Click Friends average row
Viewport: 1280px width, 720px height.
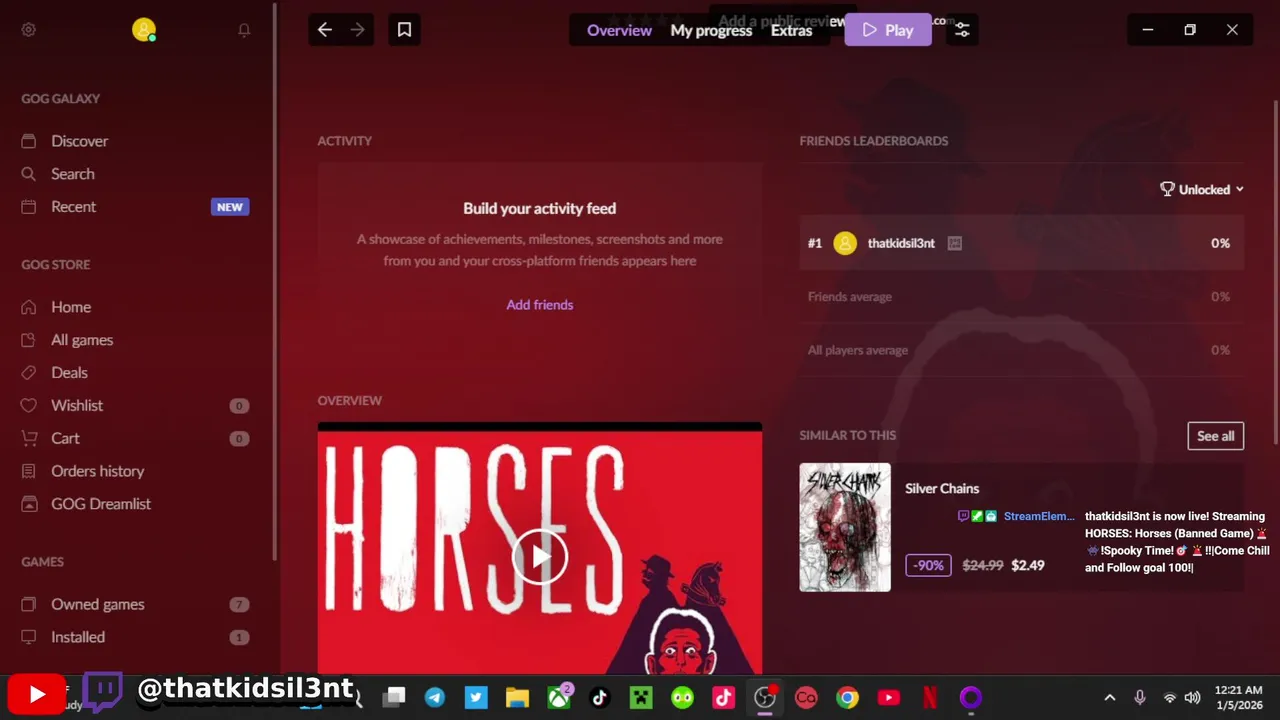click(1021, 297)
